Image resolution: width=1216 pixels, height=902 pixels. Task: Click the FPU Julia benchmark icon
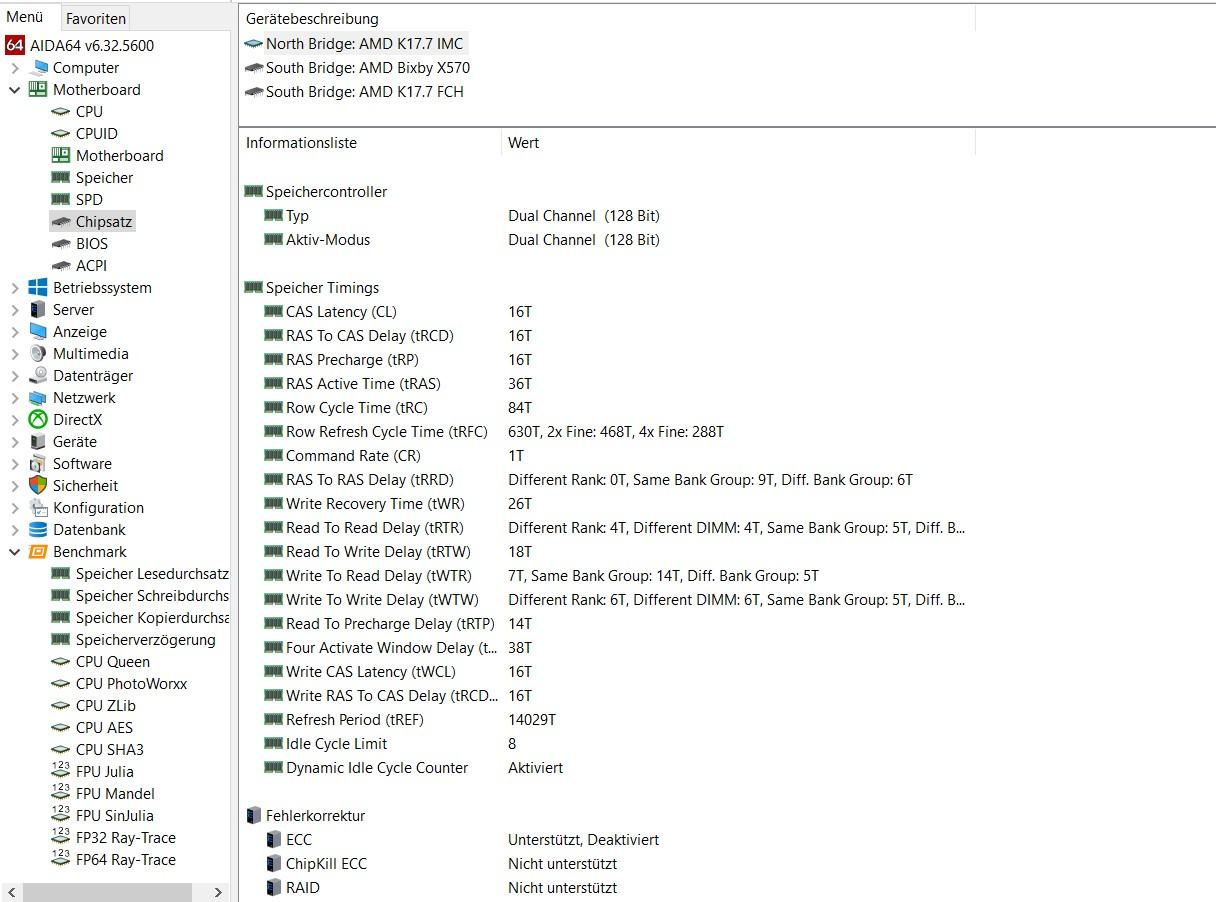60,772
